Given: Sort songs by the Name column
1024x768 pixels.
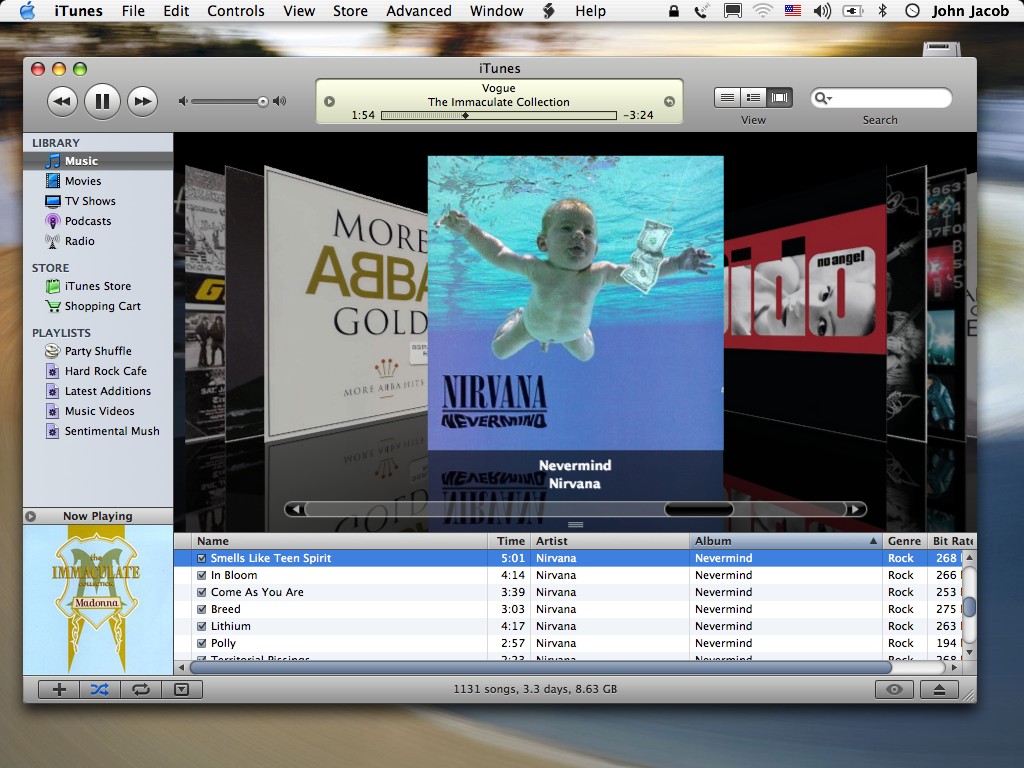Looking at the screenshot, I should [340, 541].
